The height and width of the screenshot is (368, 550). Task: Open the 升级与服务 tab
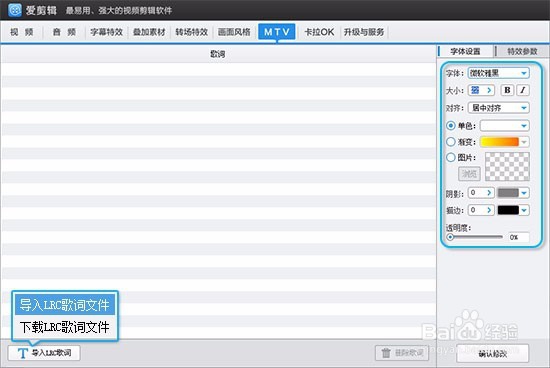tap(364, 32)
